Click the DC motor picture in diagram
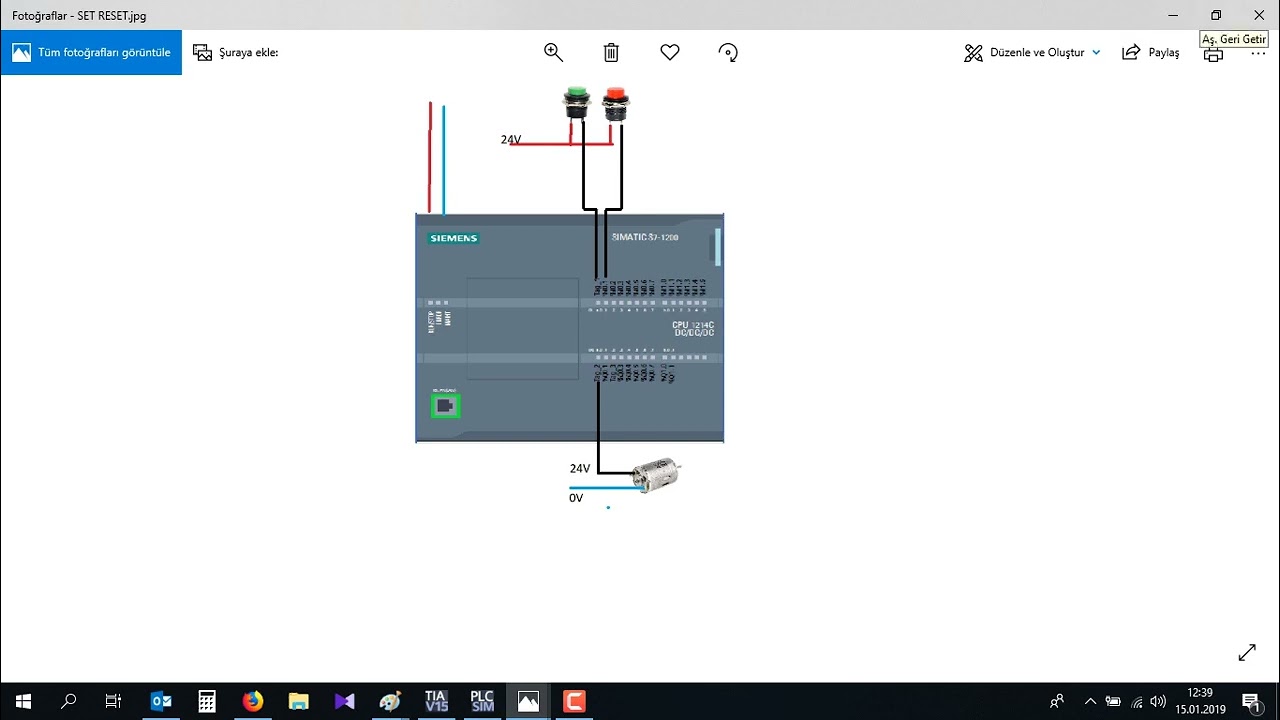The height and width of the screenshot is (720, 1280). 657,475
